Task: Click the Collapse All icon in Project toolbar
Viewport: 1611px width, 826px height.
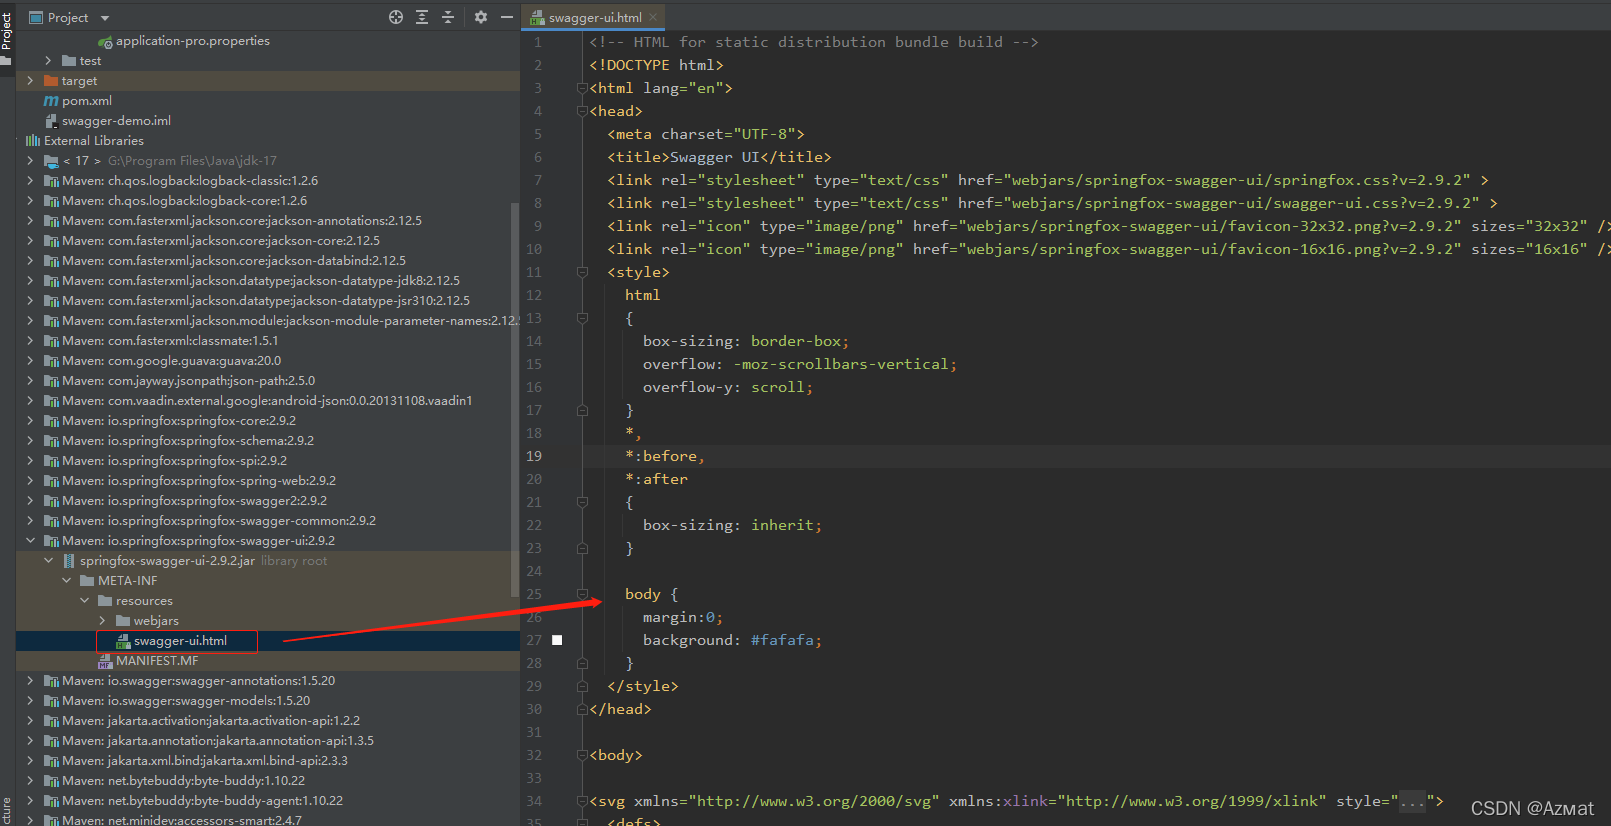Action: [448, 17]
